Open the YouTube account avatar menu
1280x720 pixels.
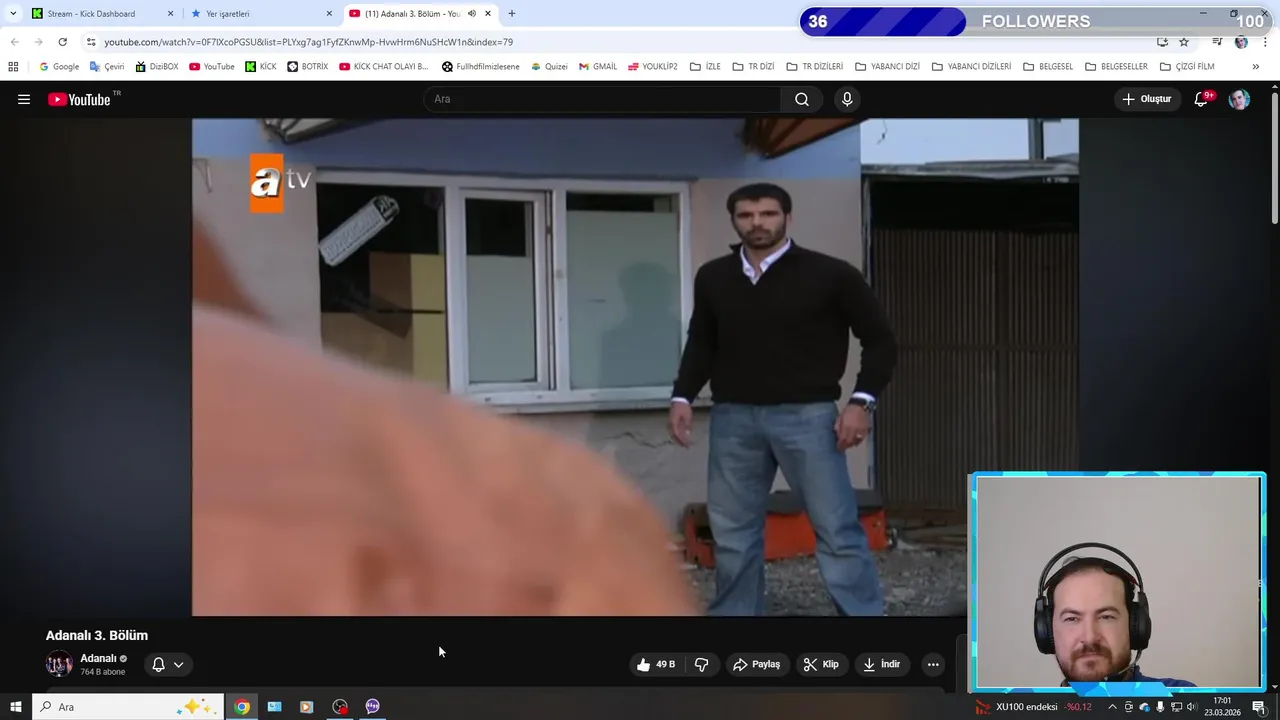click(x=1239, y=99)
